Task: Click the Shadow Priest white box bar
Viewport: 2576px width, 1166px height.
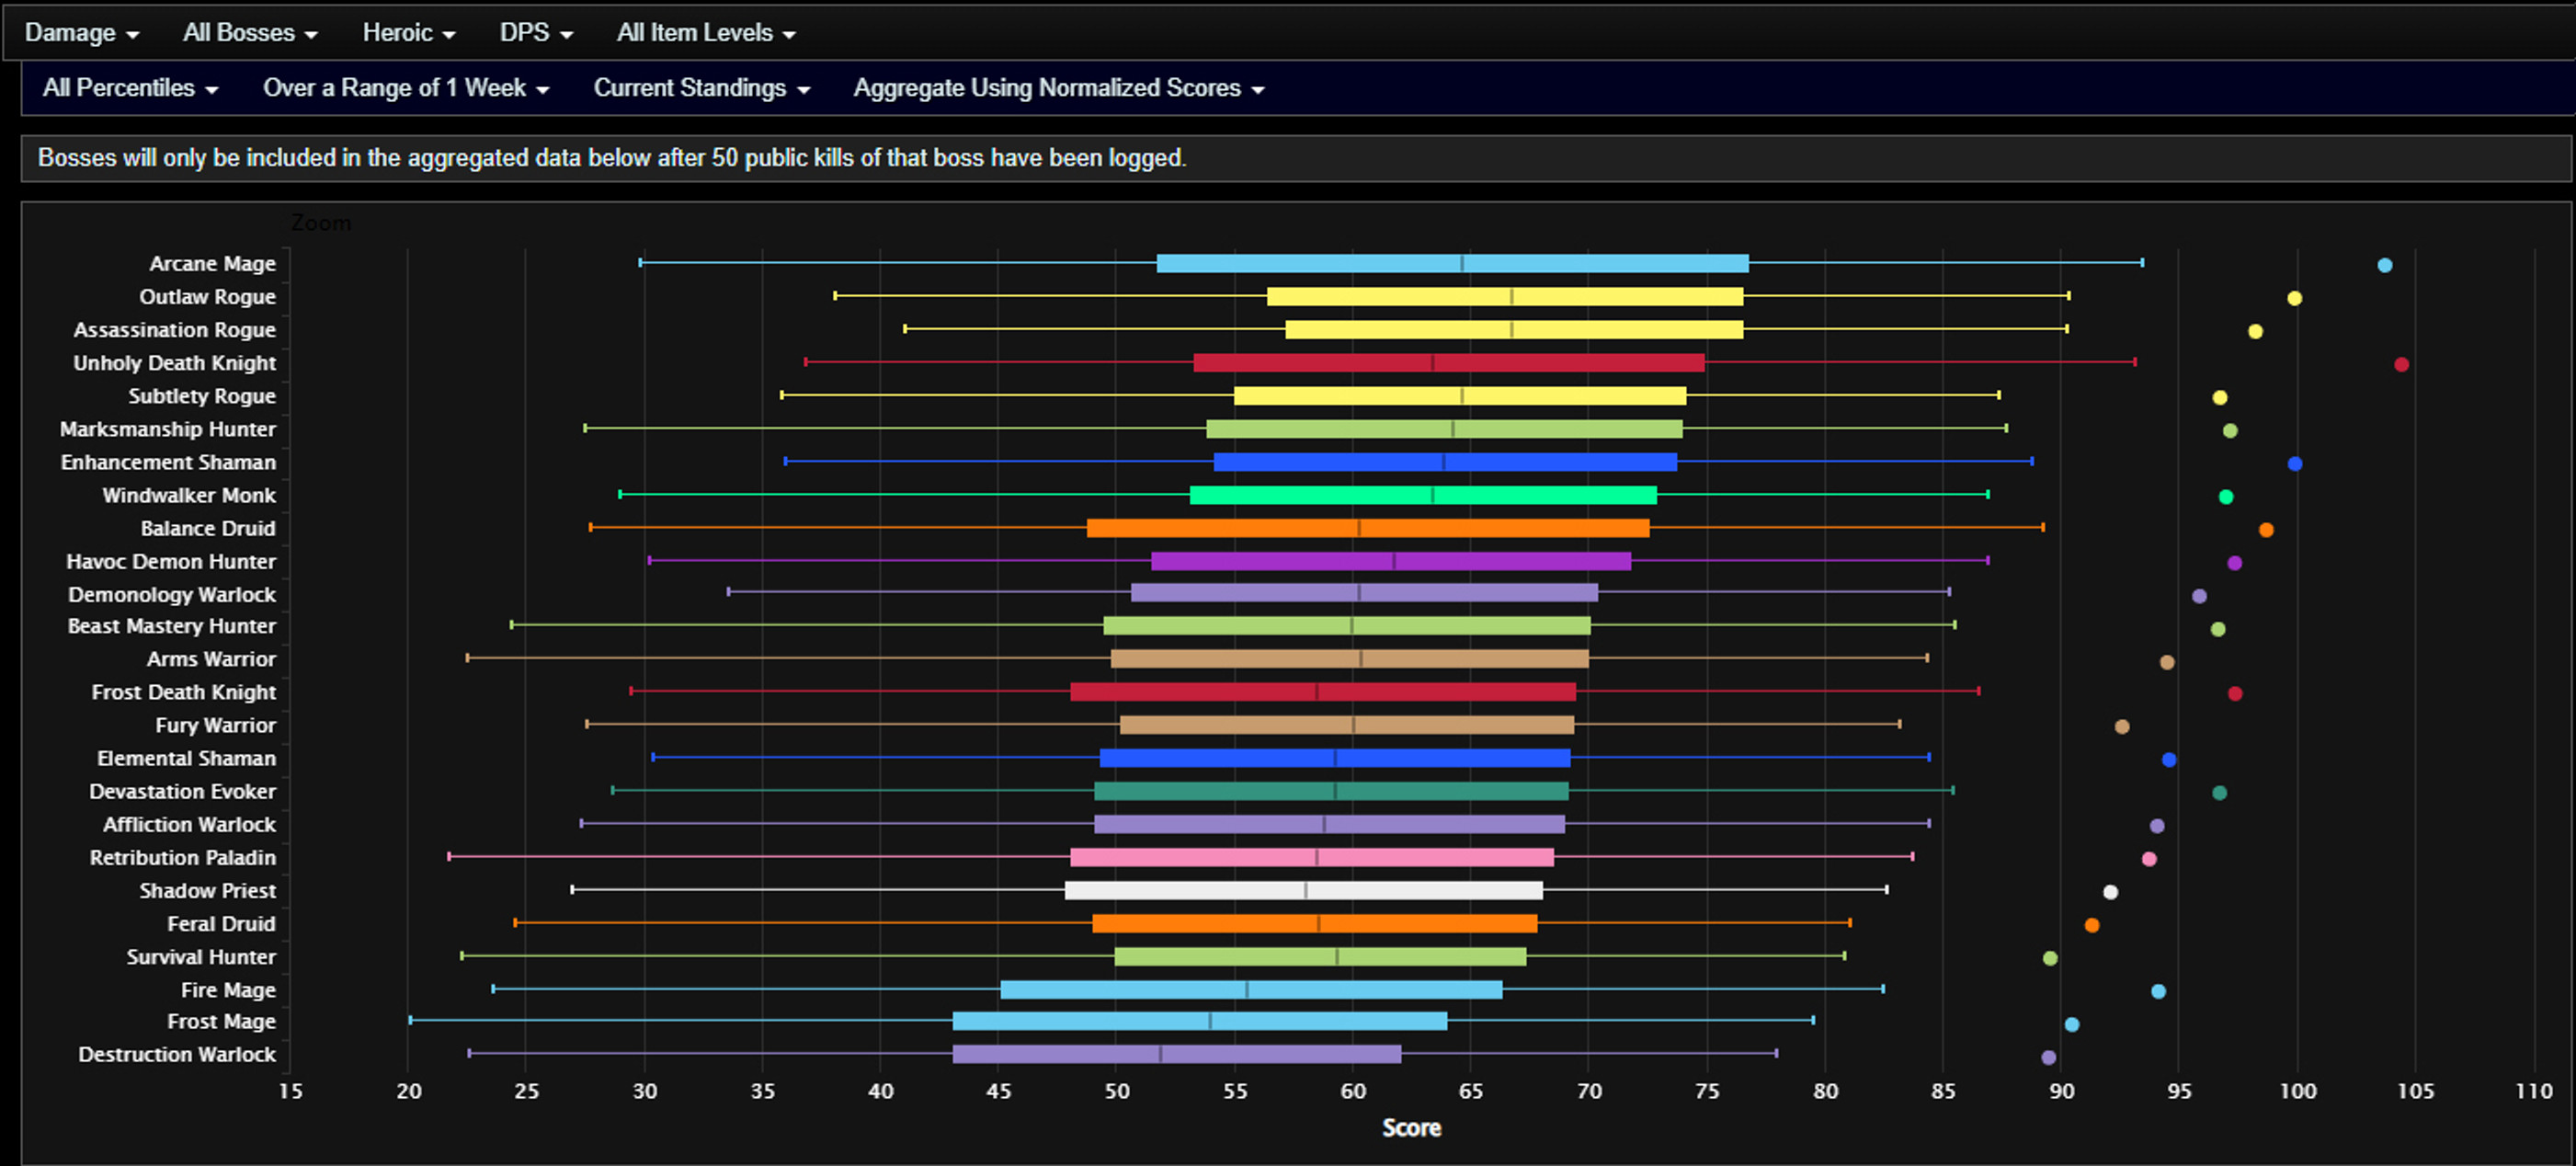Action: point(1304,890)
